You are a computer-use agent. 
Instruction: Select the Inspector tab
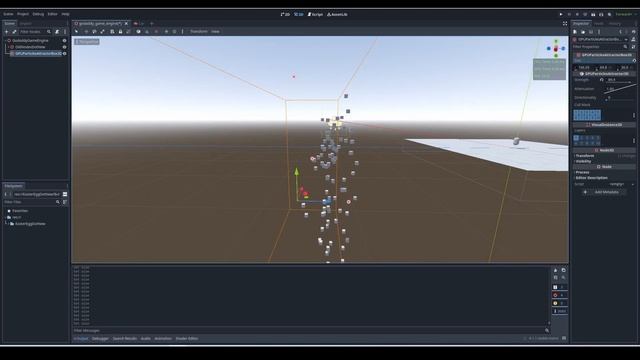tap(581, 23)
